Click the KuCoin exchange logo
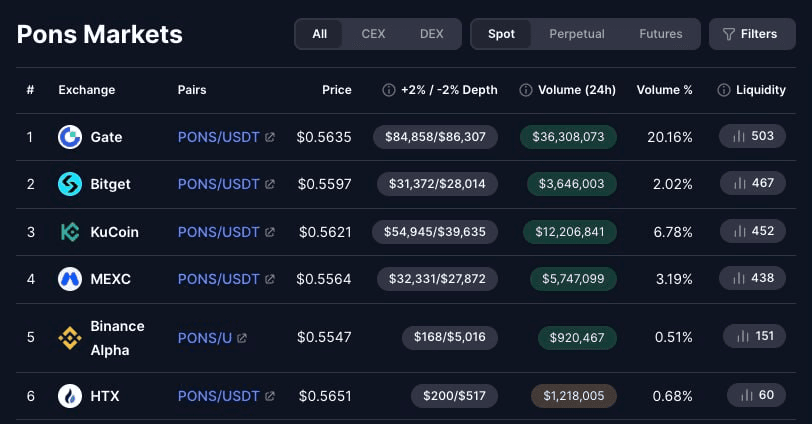Viewport: 812px width, 424px height. pos(70,232)
